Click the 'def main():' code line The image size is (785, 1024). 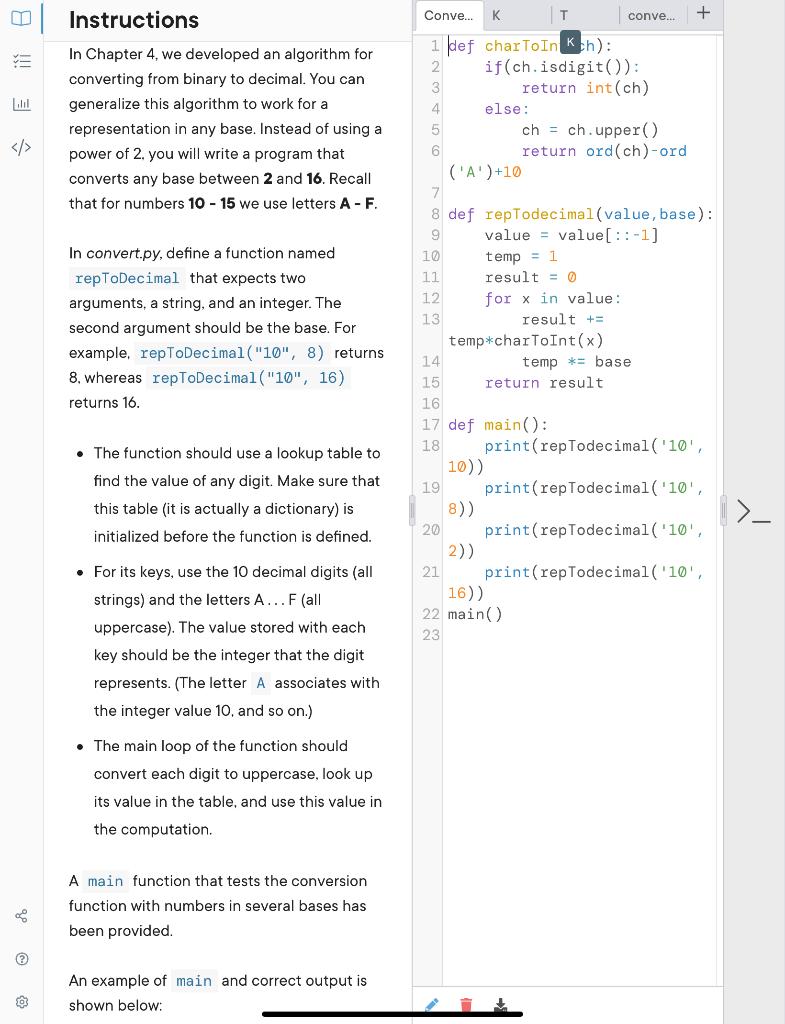498,424
